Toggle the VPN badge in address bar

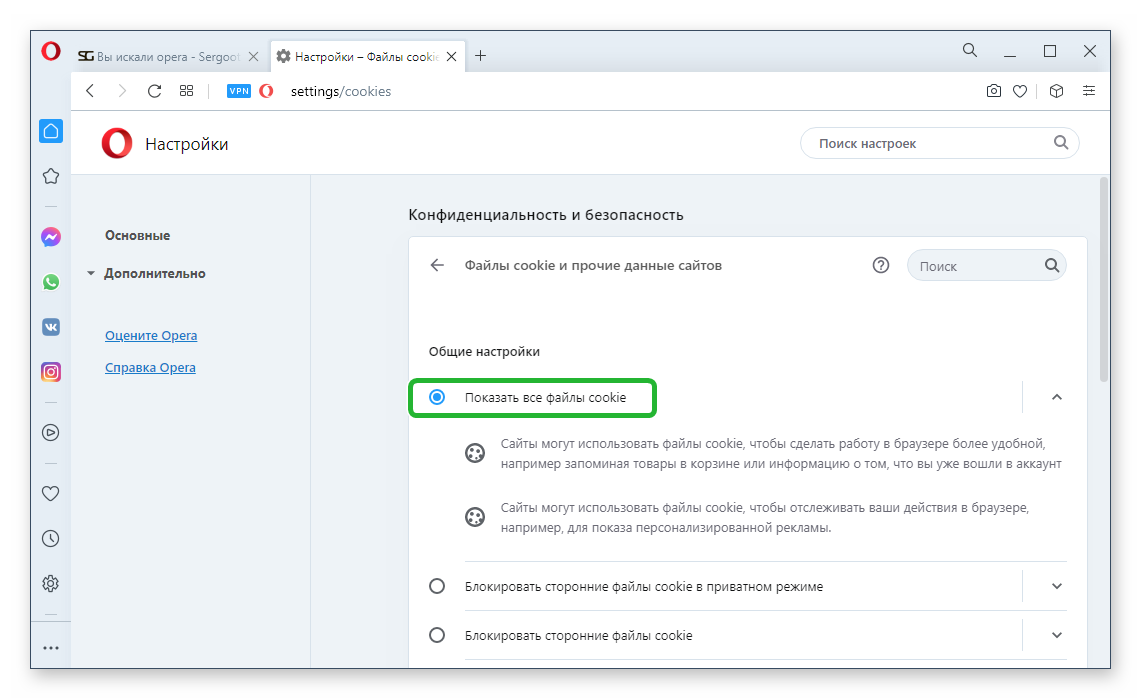click(x=239, y=91)
